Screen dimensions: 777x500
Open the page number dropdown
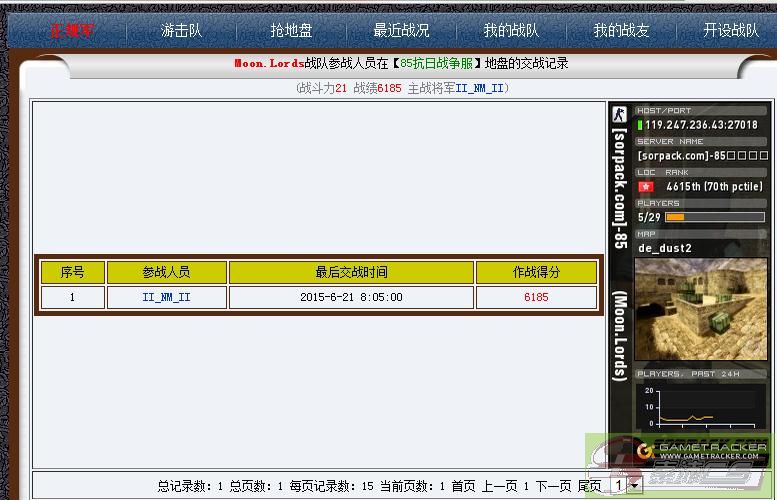(626, 486)
